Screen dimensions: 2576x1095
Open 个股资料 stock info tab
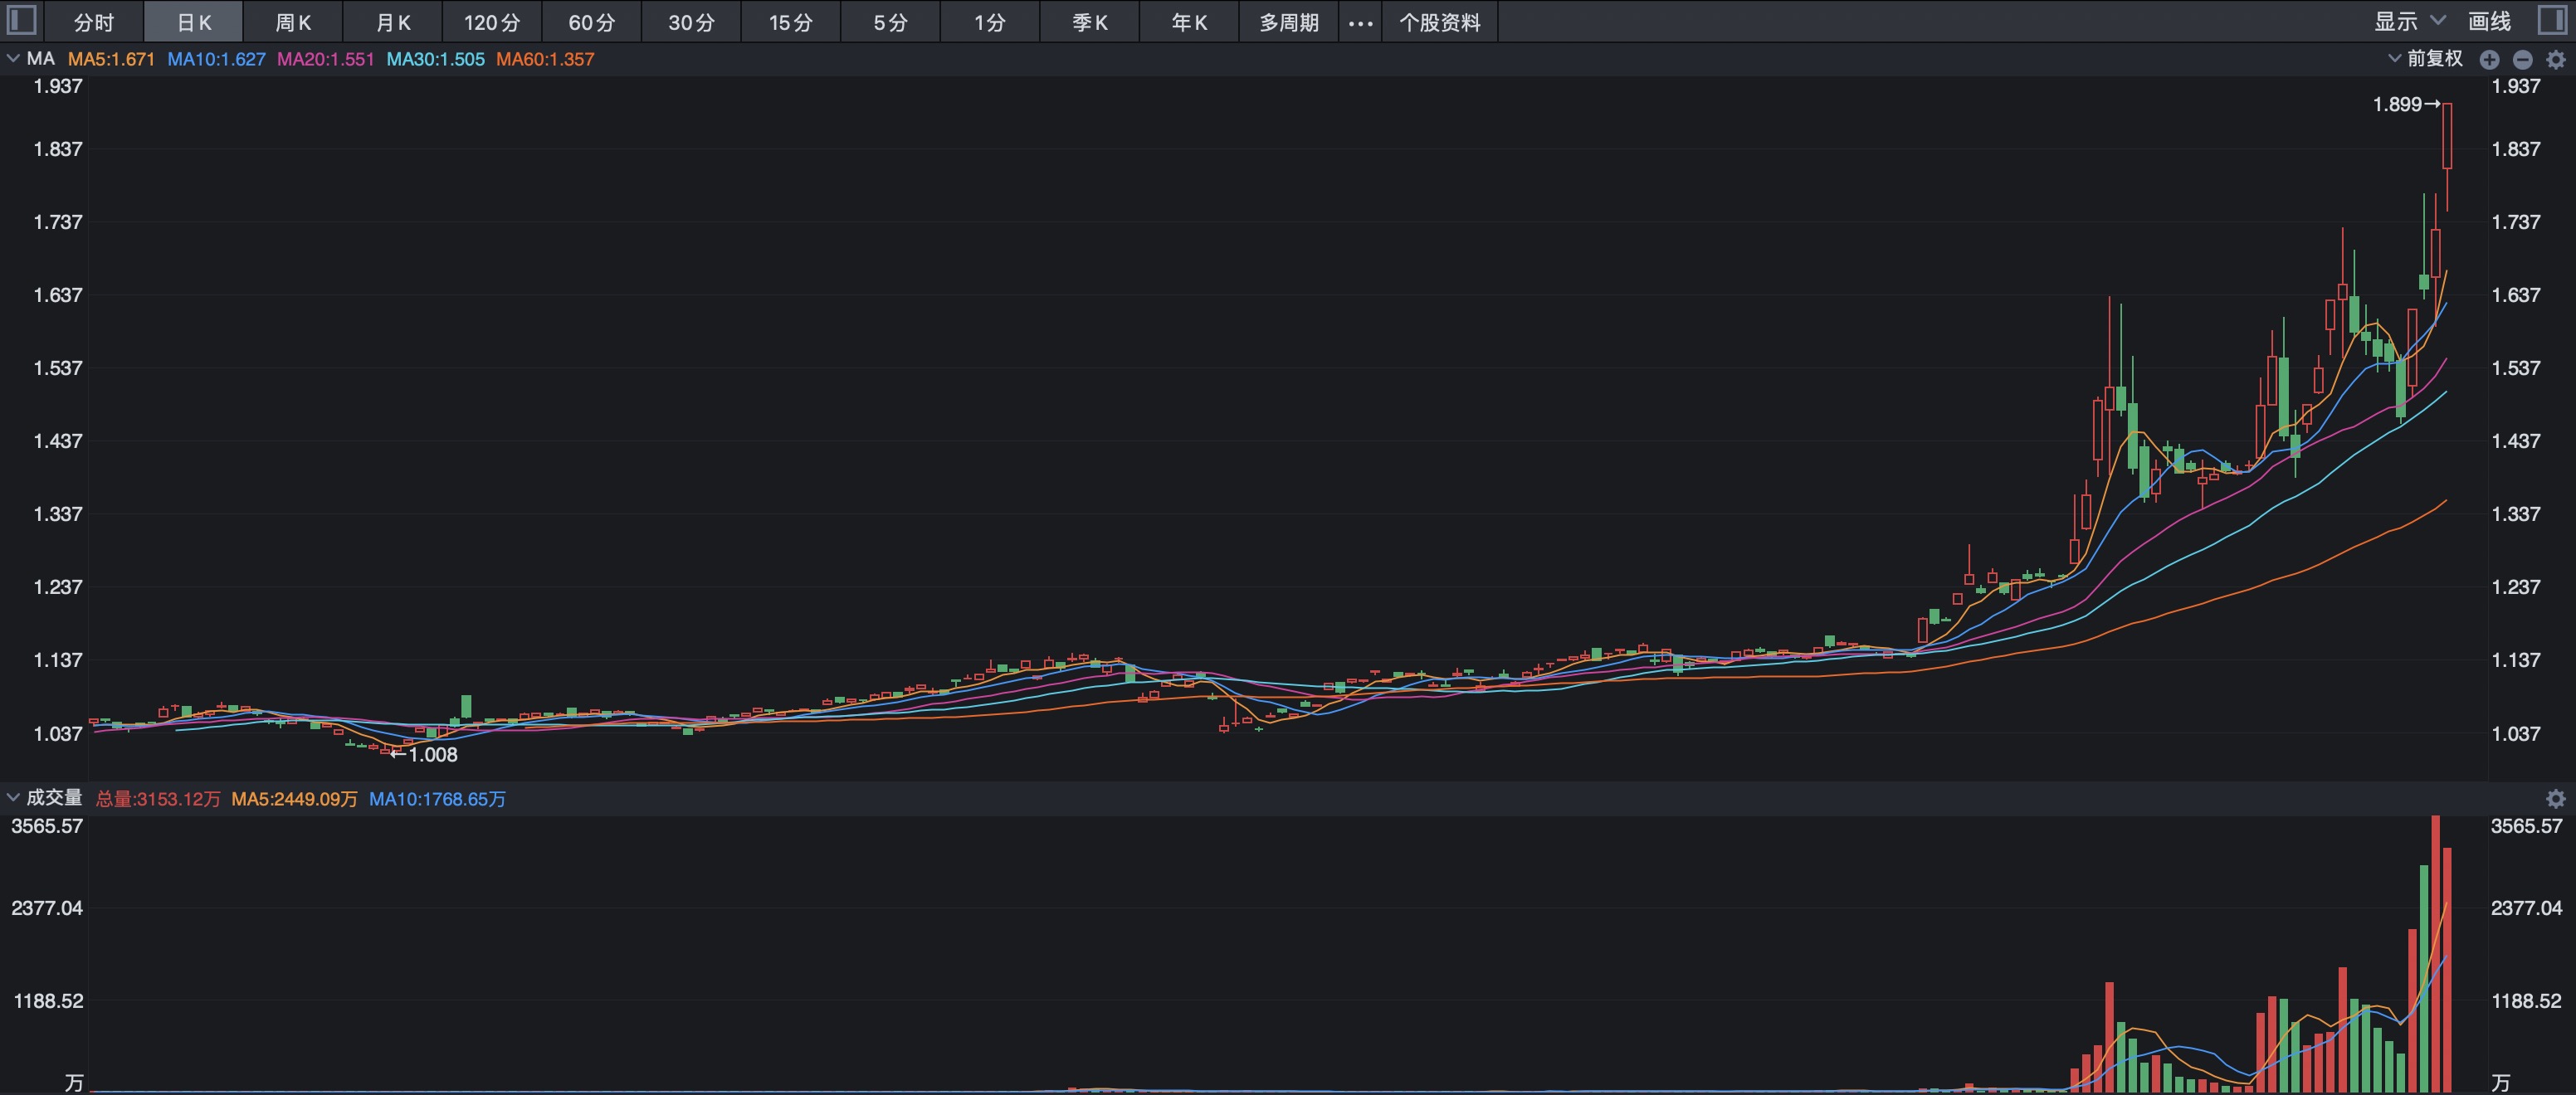[1440, 22]
